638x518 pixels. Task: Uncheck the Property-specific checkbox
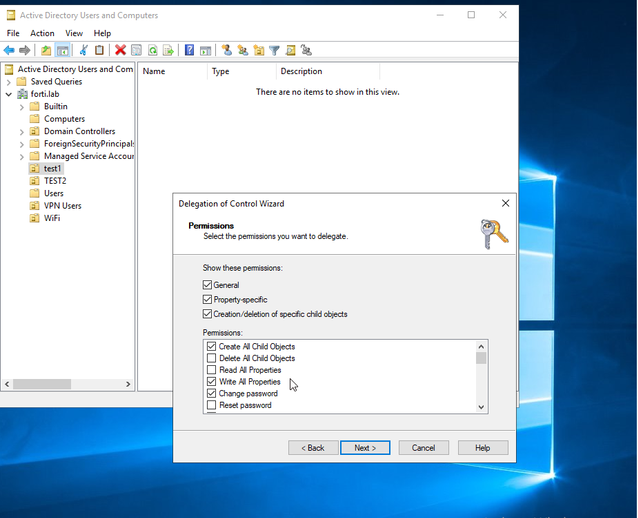tap(208, 300)
